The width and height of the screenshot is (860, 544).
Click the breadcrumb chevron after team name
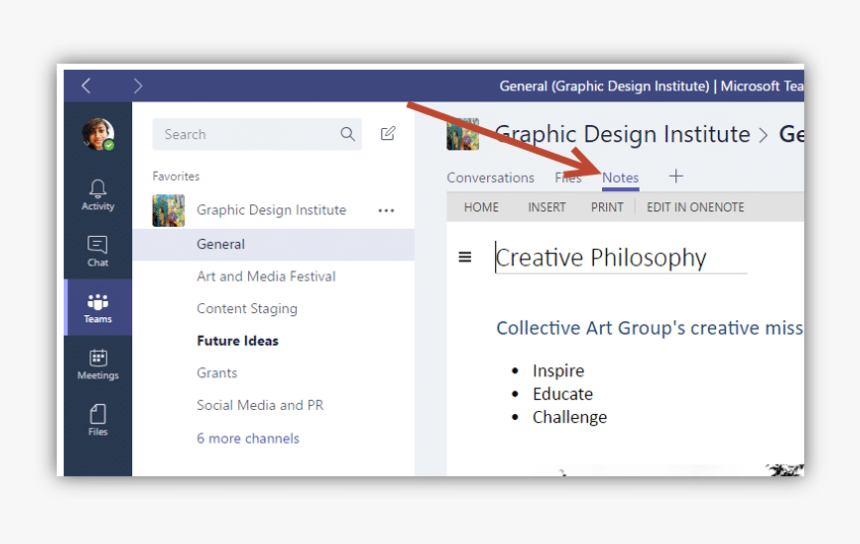click(x=763, y=135)
